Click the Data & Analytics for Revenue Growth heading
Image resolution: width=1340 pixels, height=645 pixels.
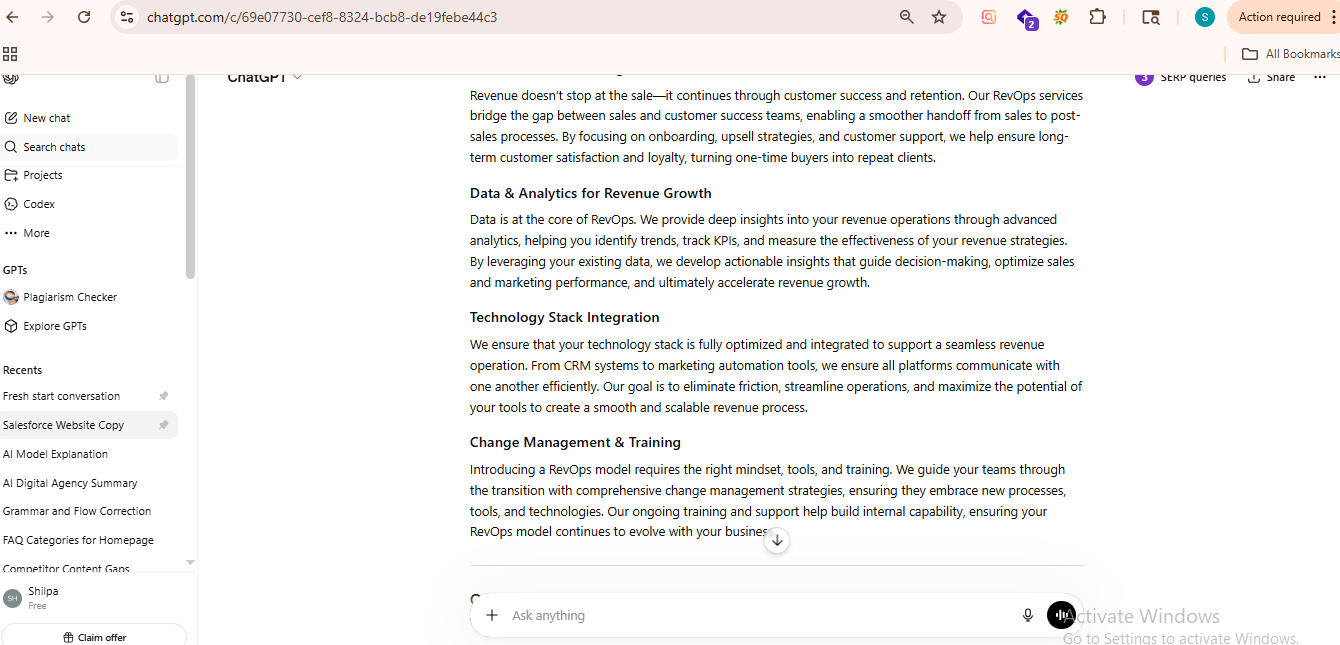(591, 193)
